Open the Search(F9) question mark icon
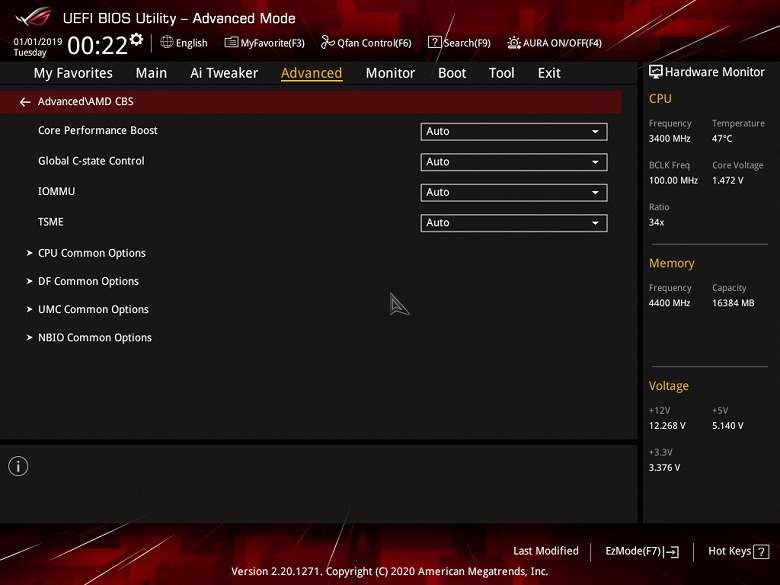Viewport: 780px width, 585px height. (434, 42)
